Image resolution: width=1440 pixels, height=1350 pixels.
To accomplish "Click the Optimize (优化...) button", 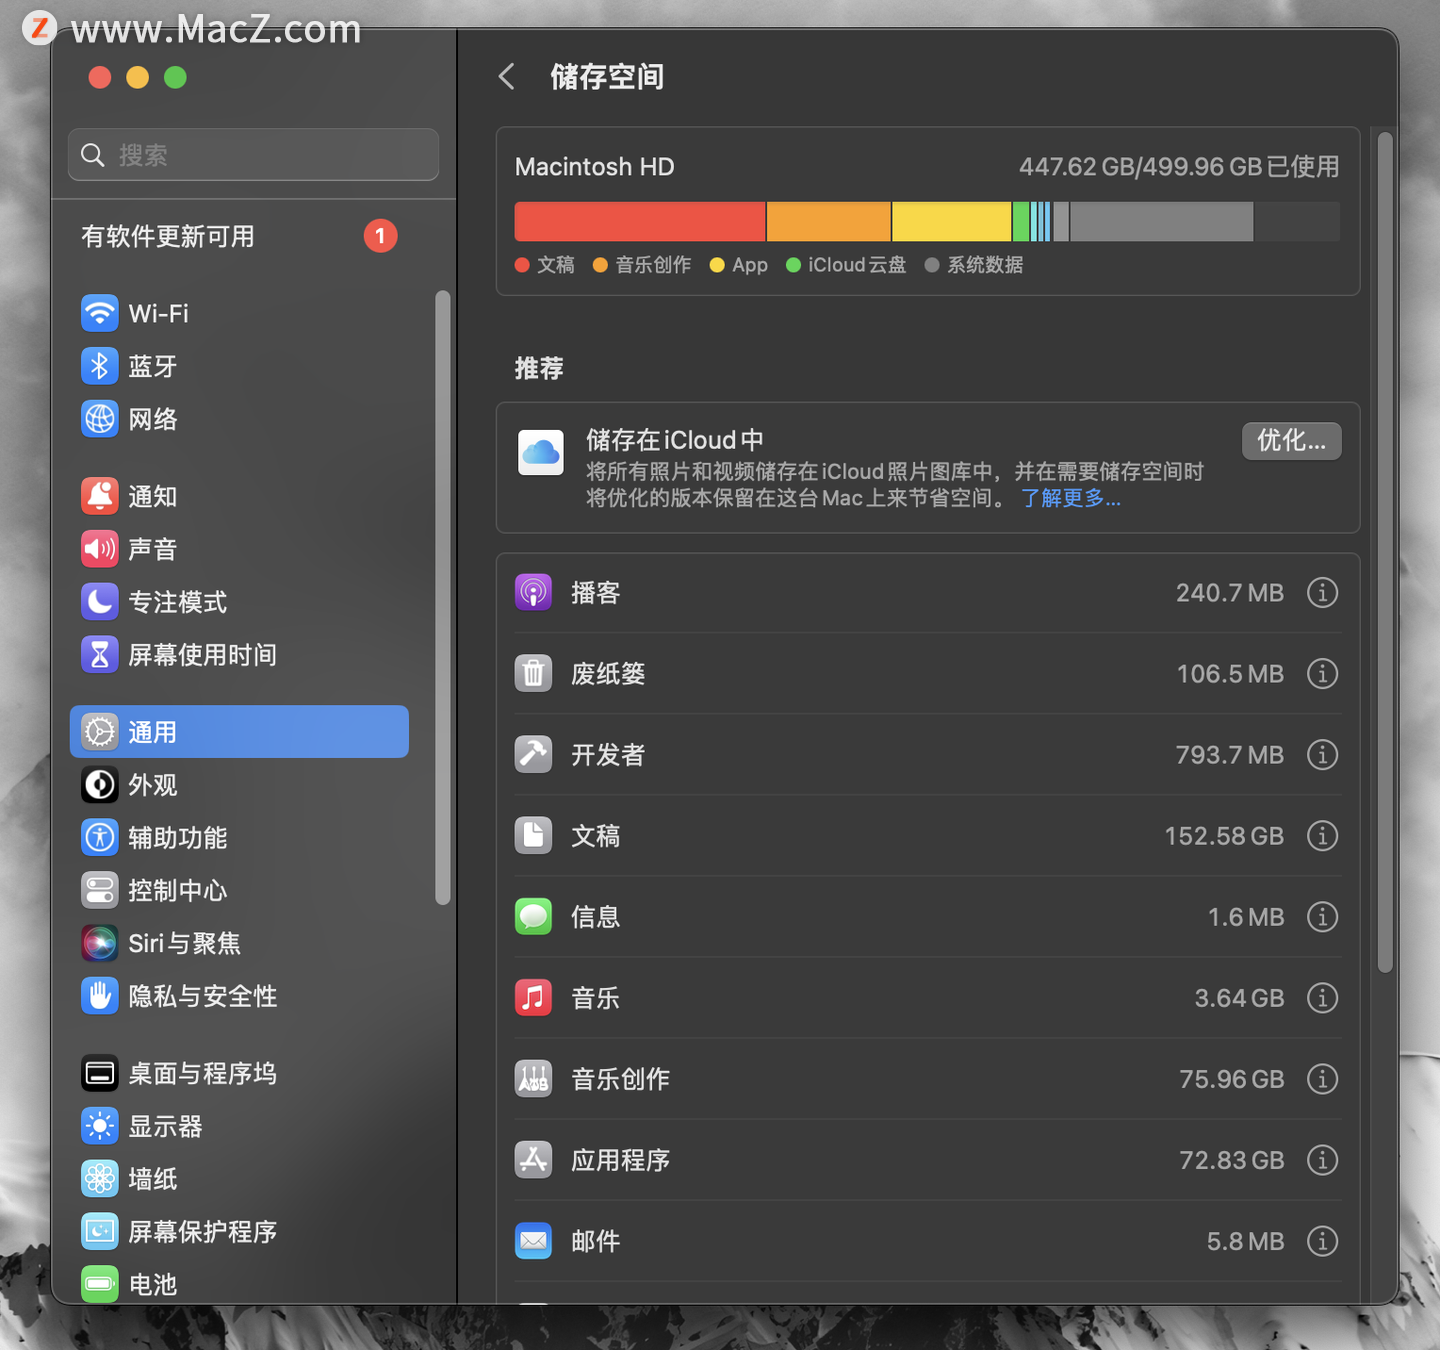I will pos(1291,441).
